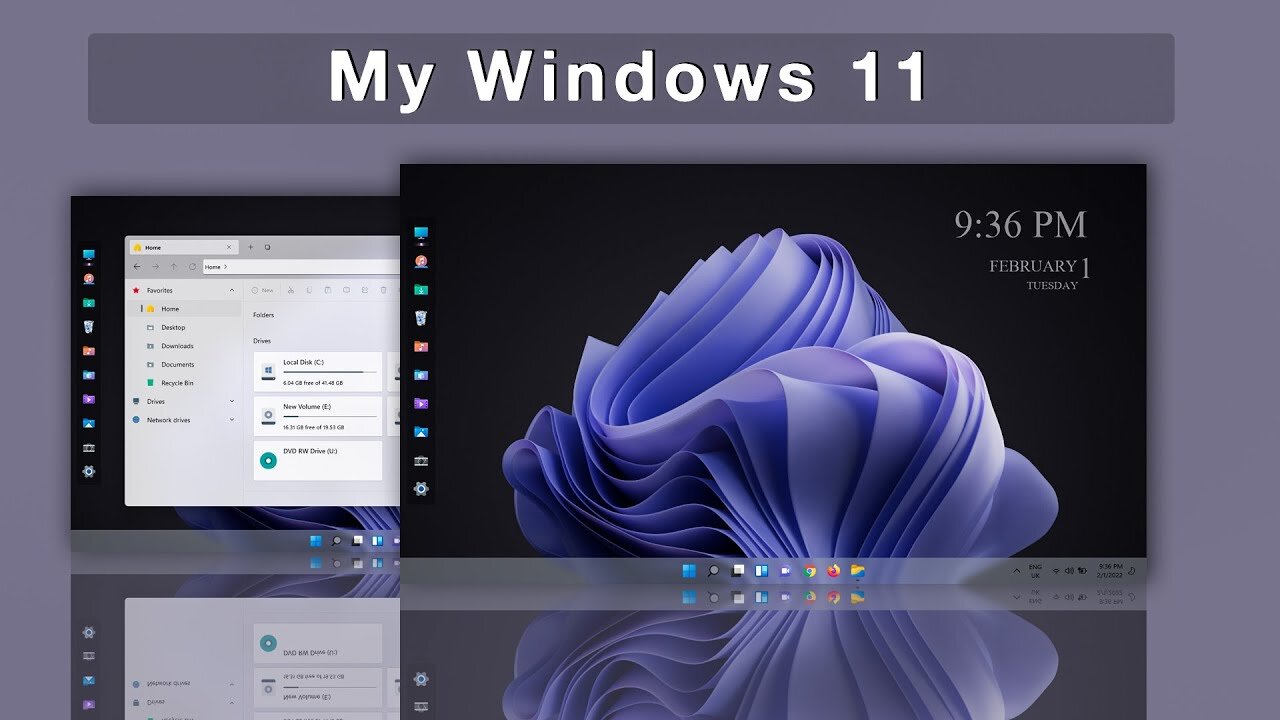Select Home in the Favorites sidebar
This screenshot has width=1280, height=720.
[x=184, y=309]
